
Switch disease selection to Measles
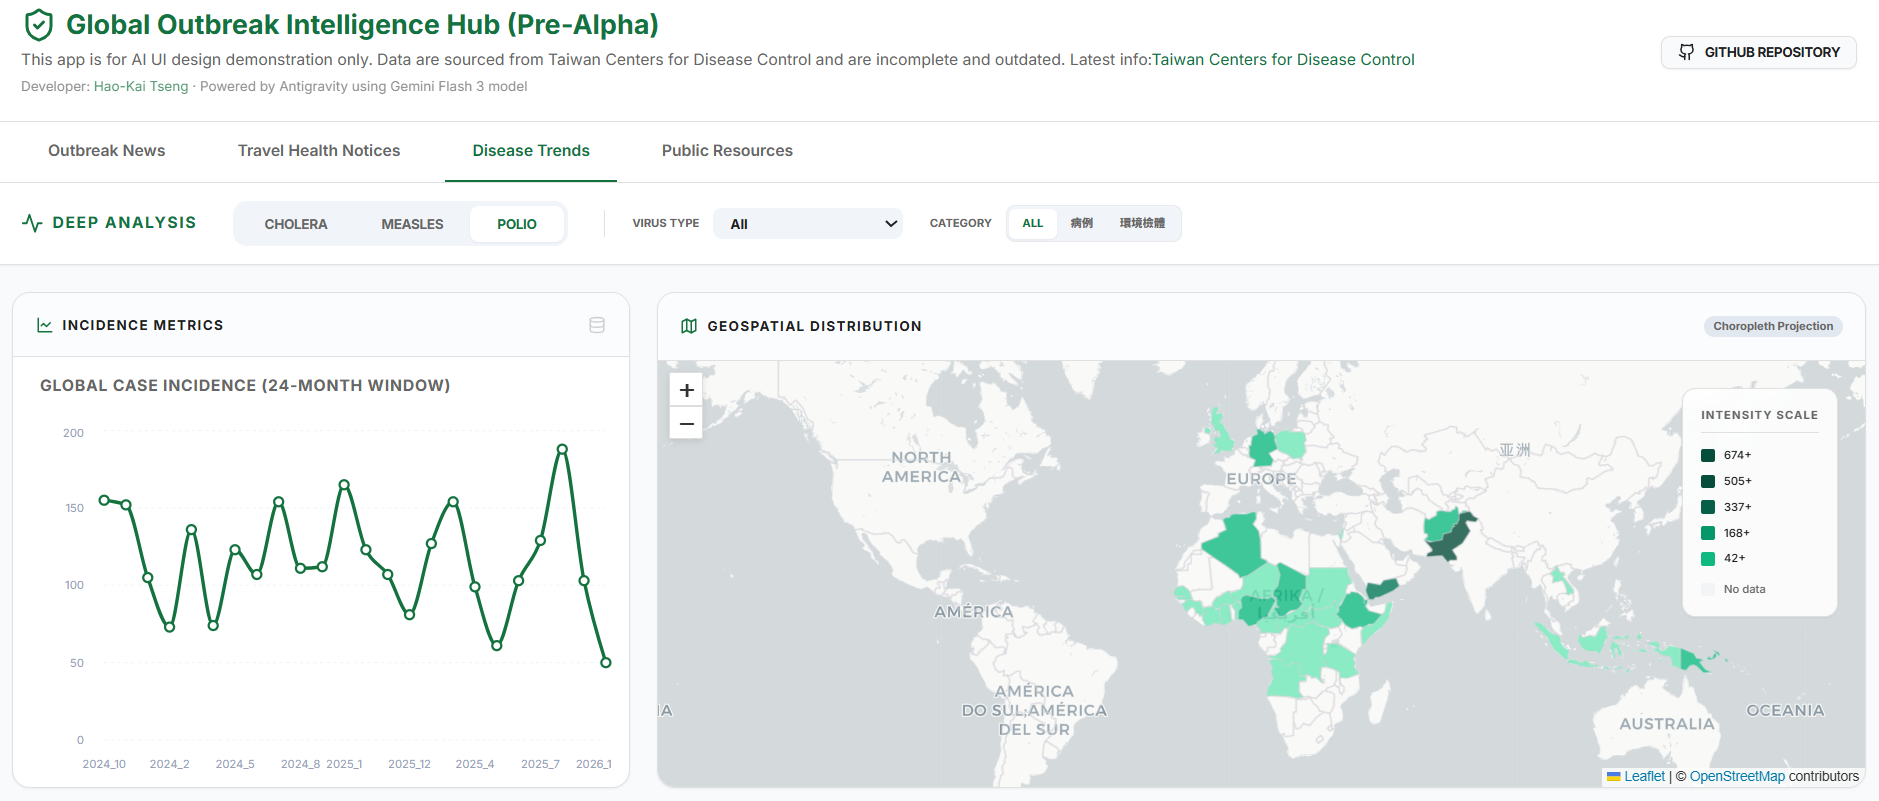(x=412, y=224)
